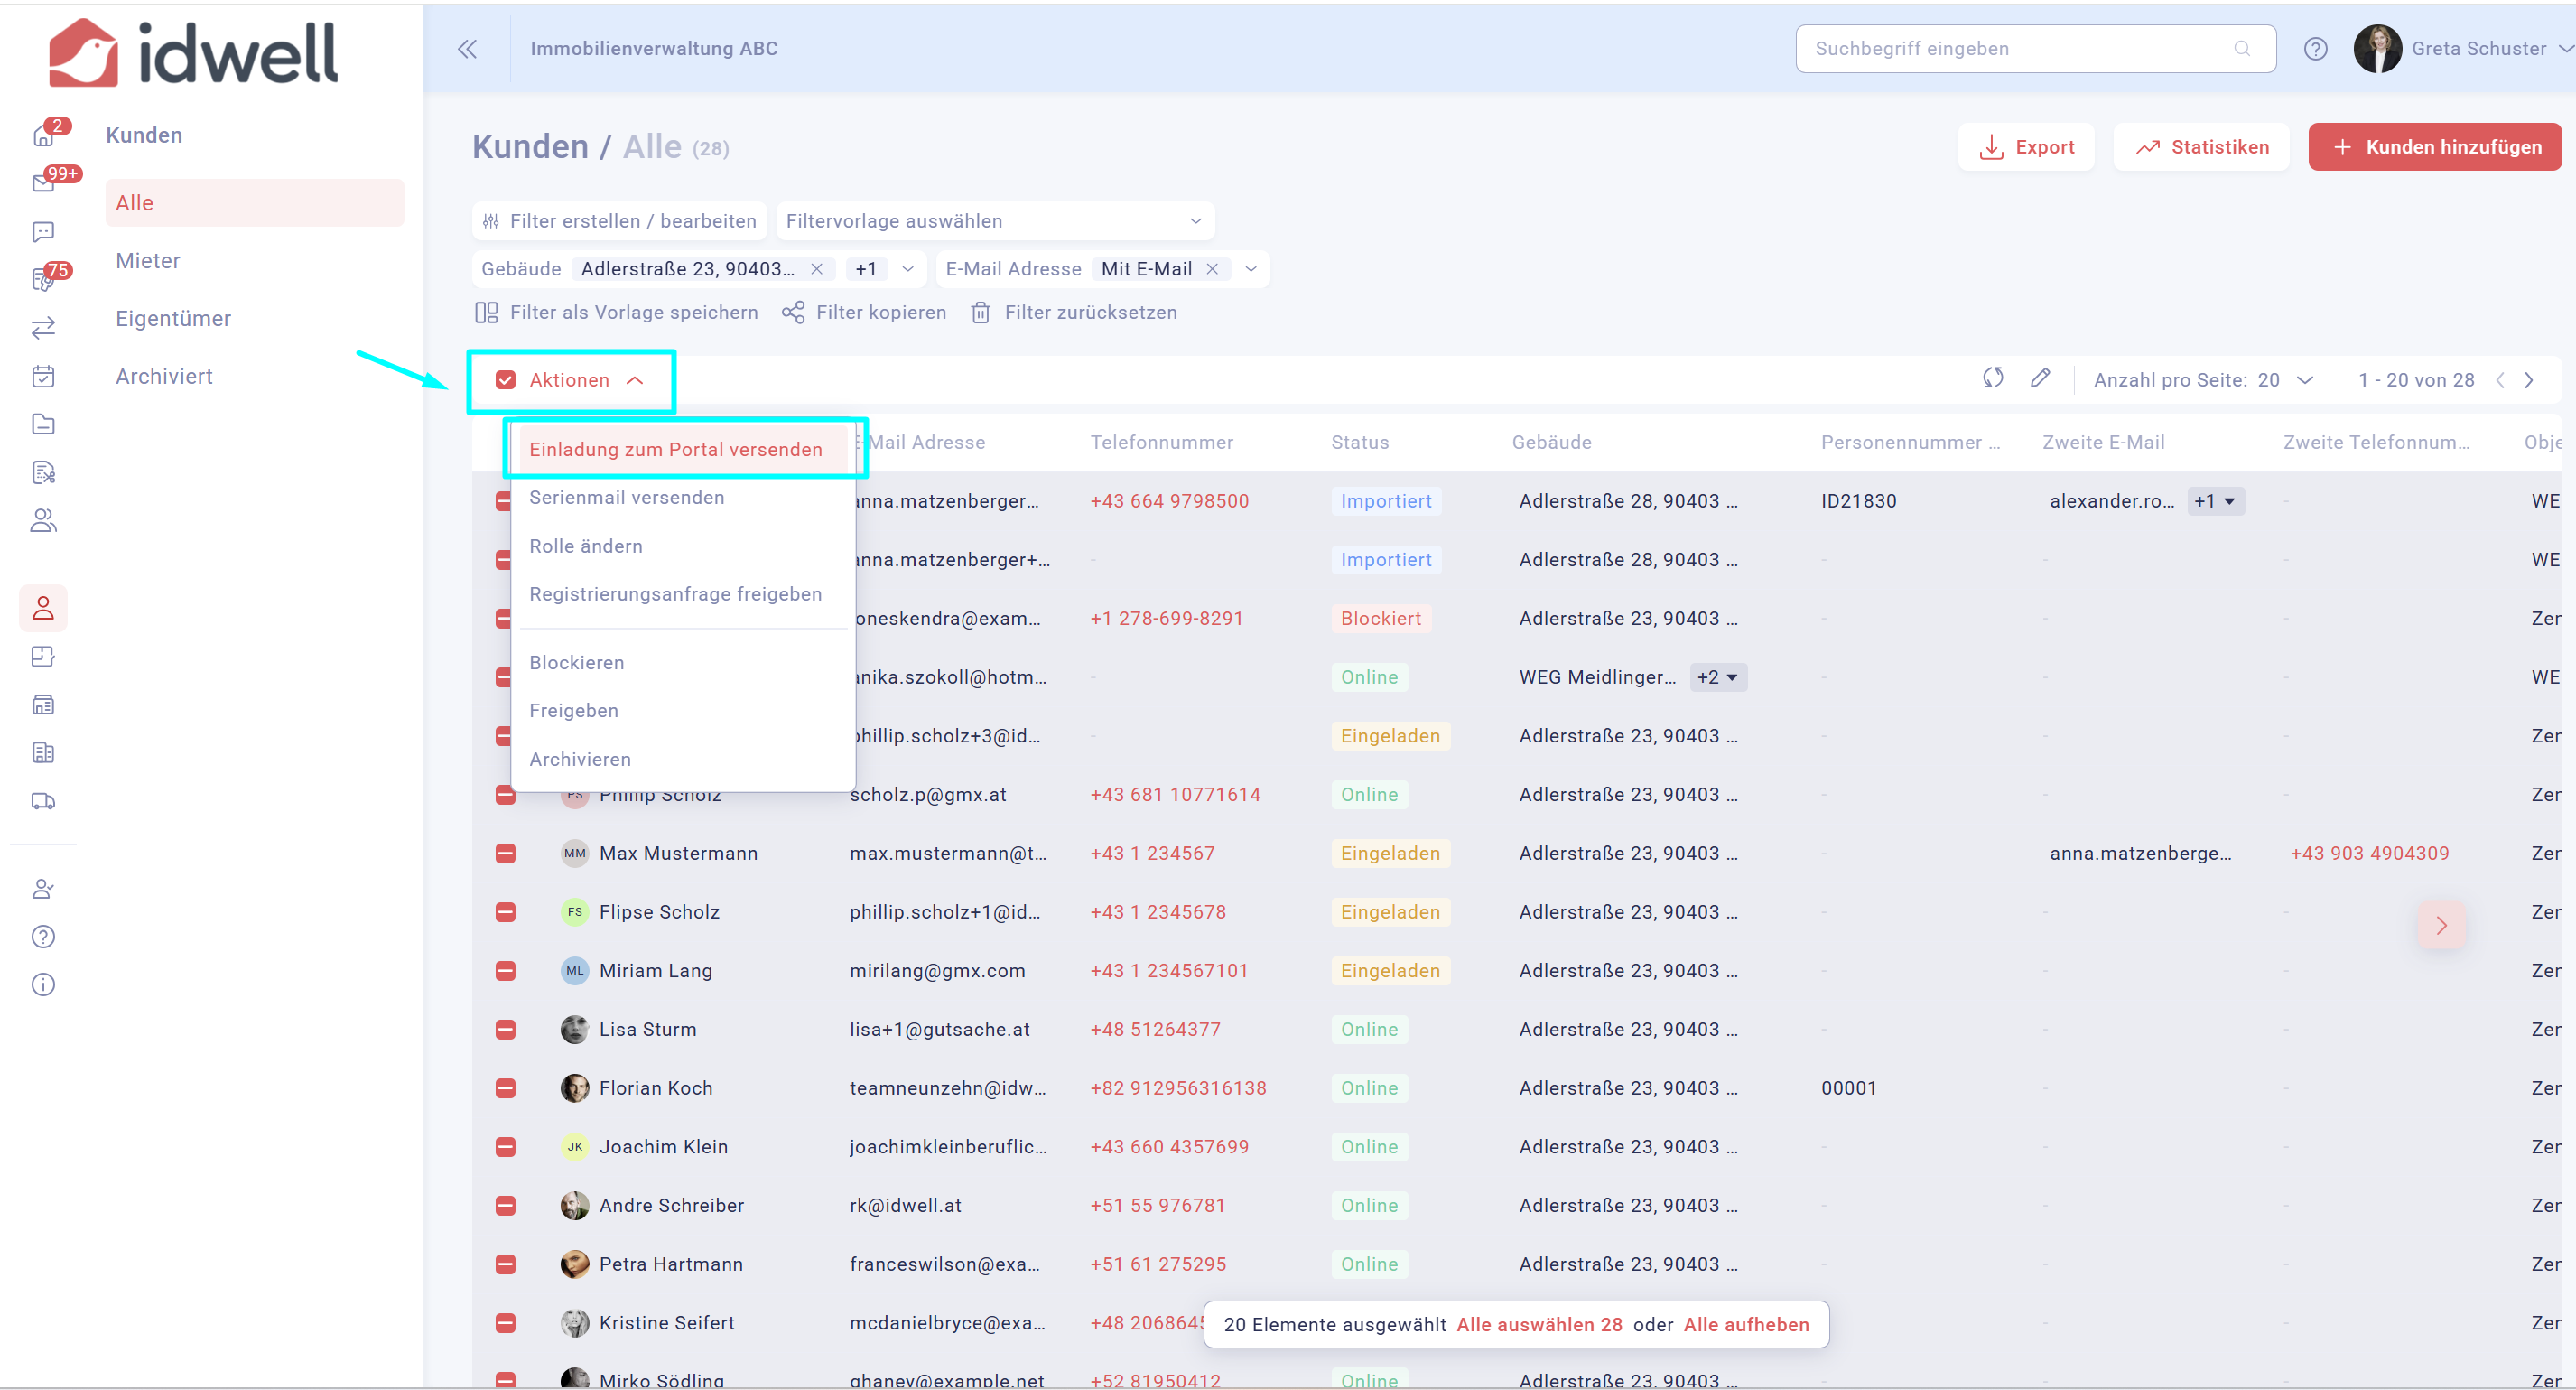The height and width of the screenshot is (1390, 2576).
Task: Expand +2 badge next to WEG Meidlinger
Action: pos(1717,677)
